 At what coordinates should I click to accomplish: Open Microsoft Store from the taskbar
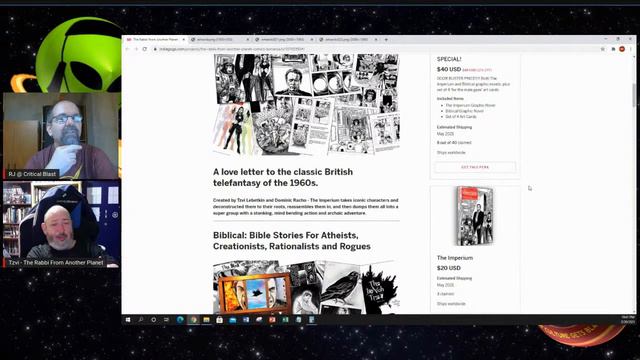point(220,320)
